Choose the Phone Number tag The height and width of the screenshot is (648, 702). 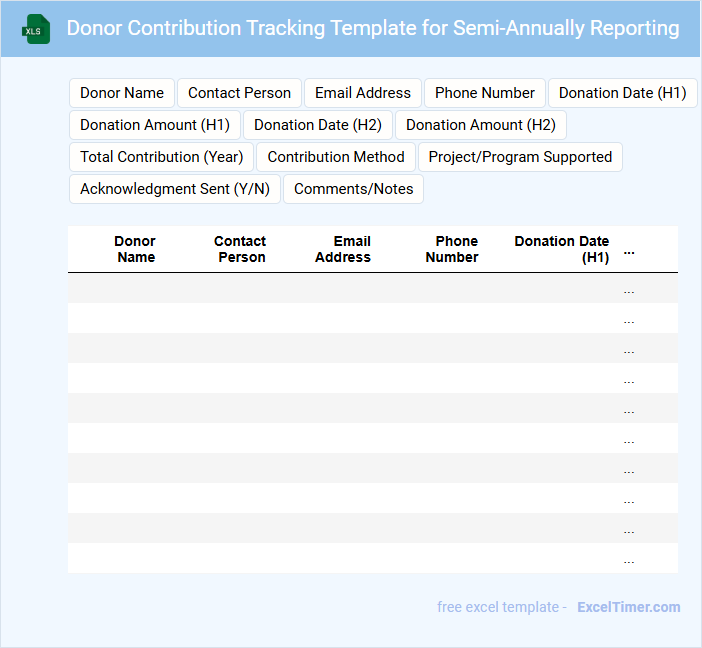pos(485,93)
